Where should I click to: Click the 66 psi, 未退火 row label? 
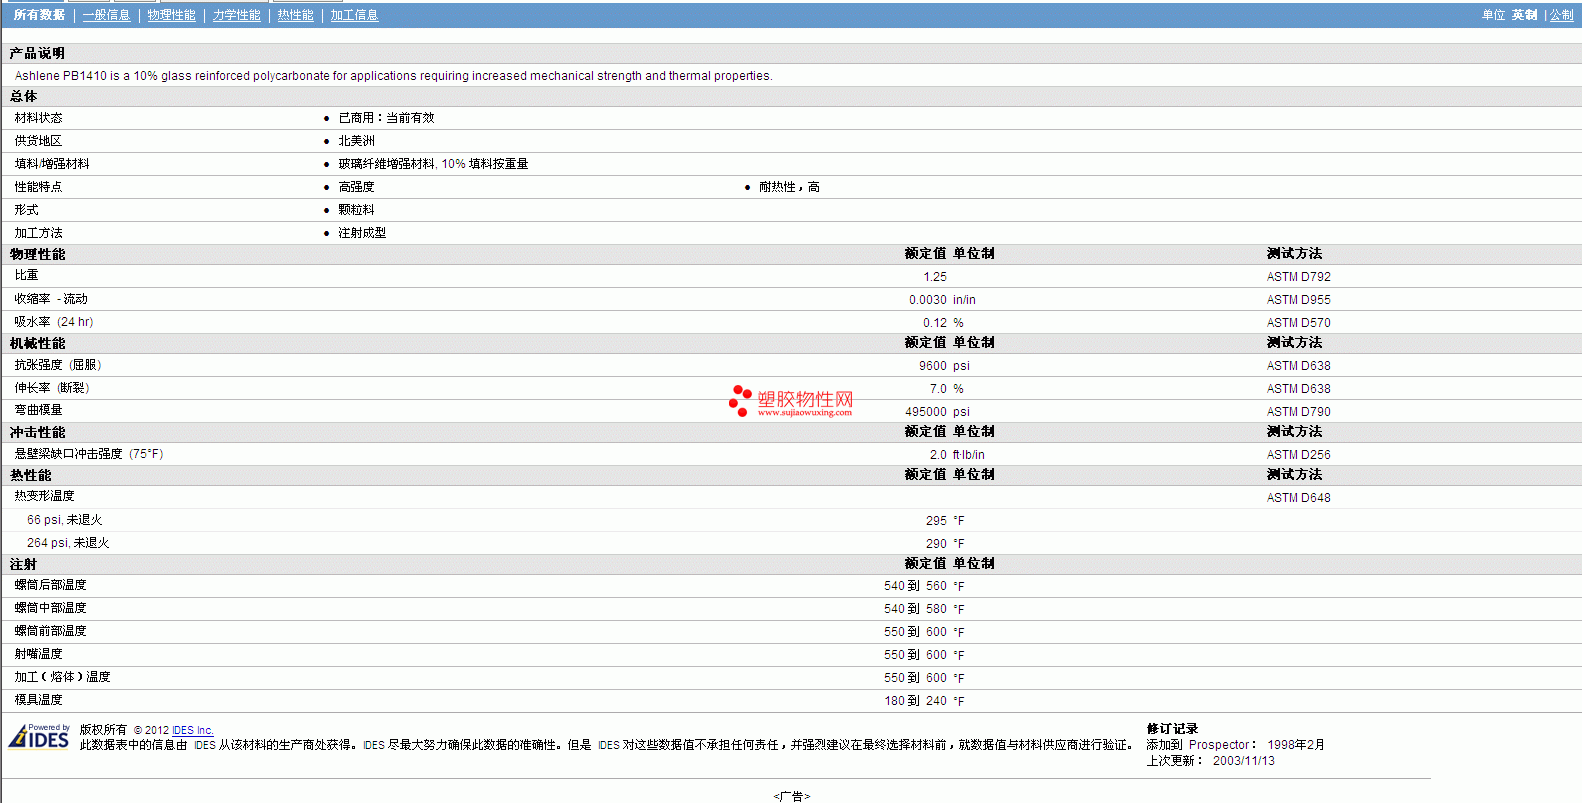(64, 520)
